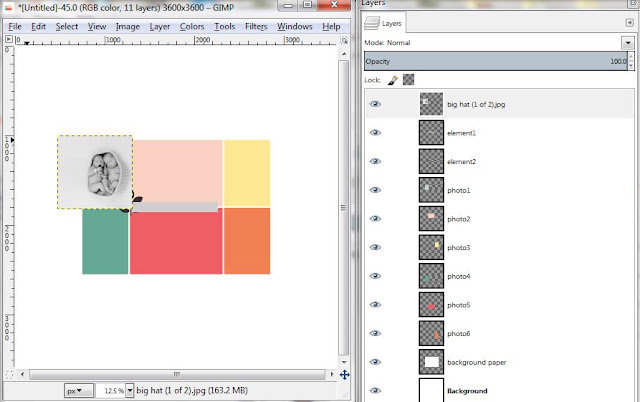This screenshot has height=402, width=640.
Task: Open the layer Mode dropdown
Action: click(x=627, y=42)
